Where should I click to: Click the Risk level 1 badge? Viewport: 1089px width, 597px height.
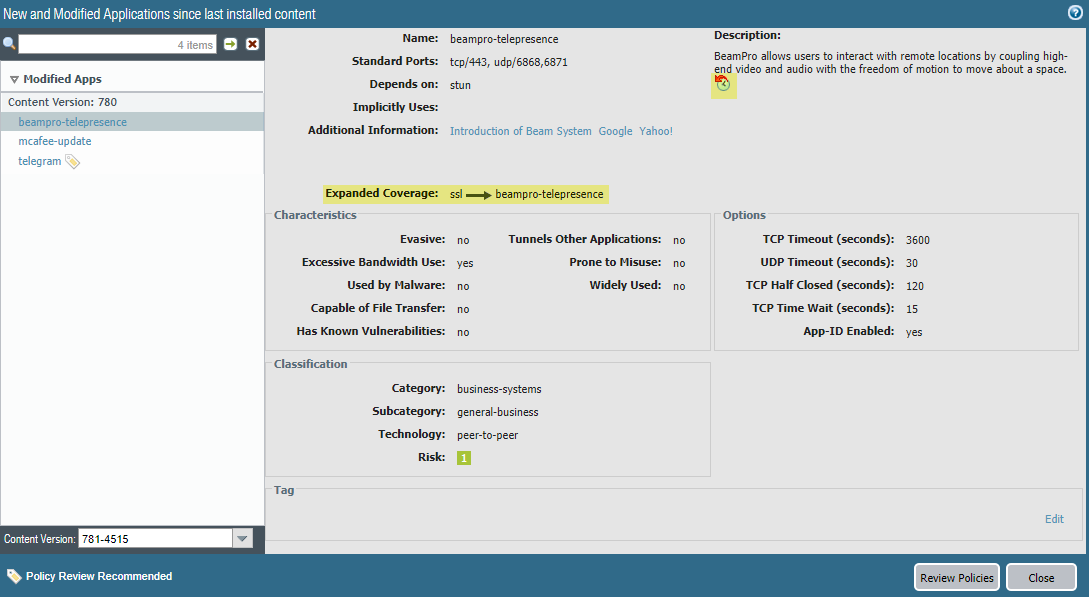point(463,458)
